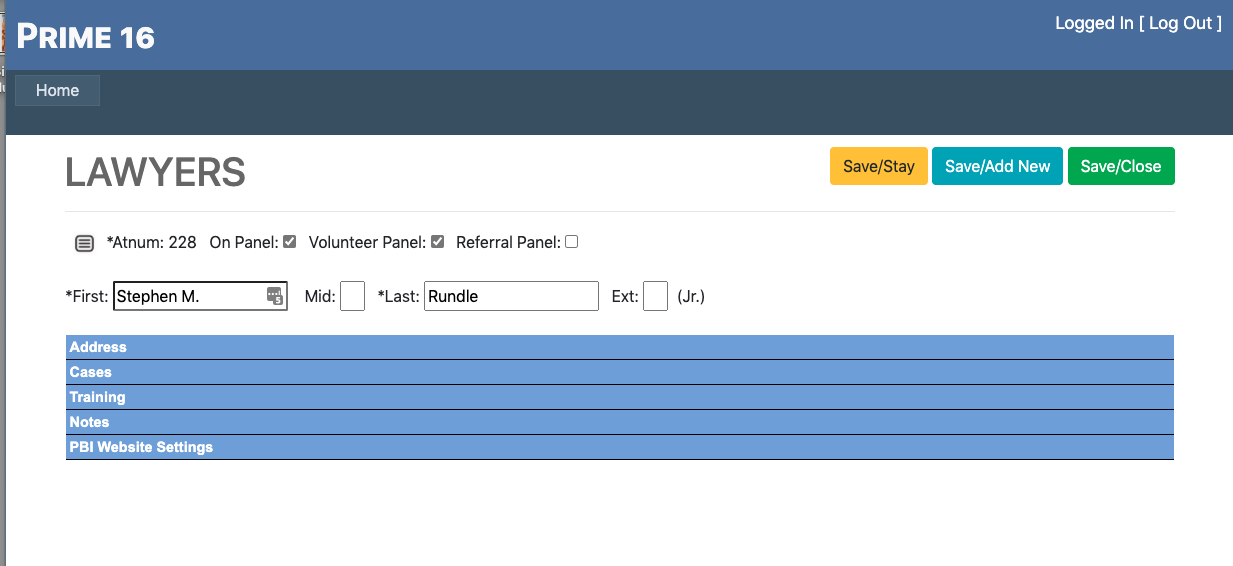Click the autofill icon in First name field
1233x566 pixels.
(x=275, y=296)
